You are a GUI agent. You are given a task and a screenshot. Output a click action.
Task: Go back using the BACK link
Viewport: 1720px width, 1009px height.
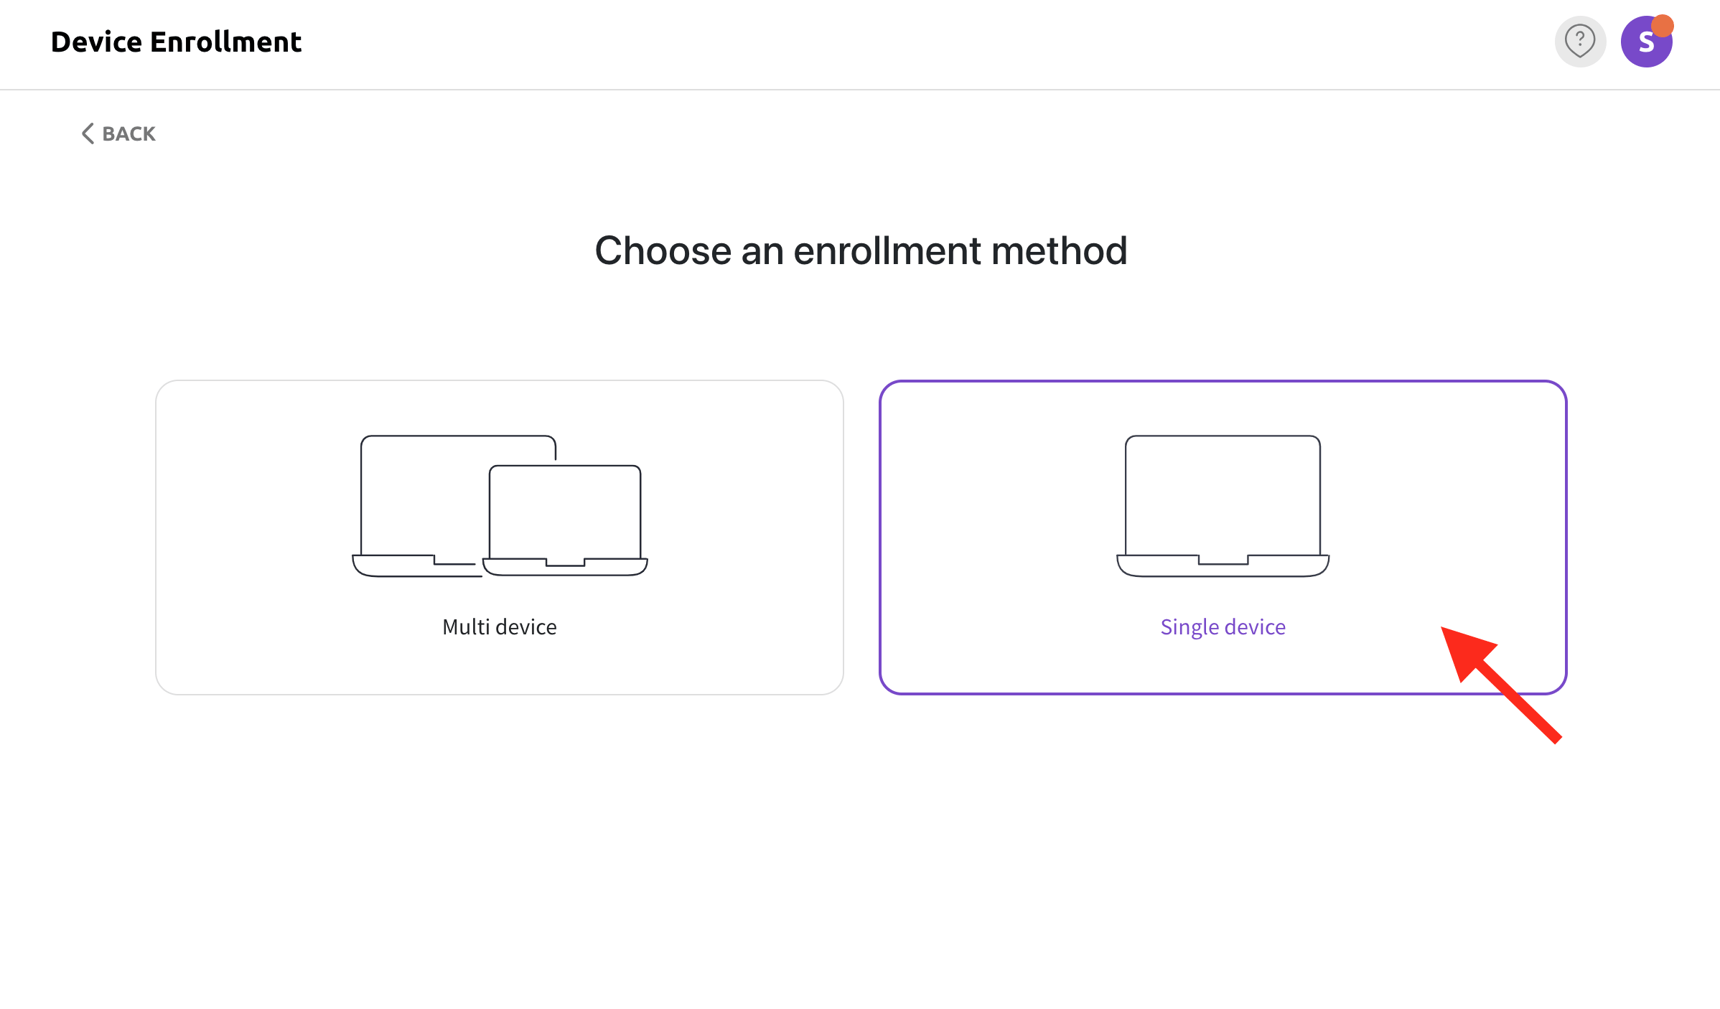click(x=128, y=134)
